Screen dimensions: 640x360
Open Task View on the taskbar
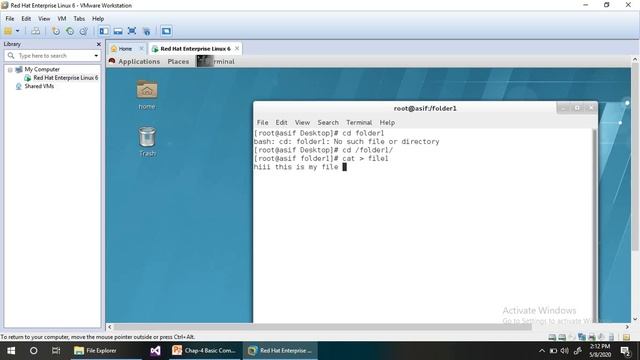(56, 351)
